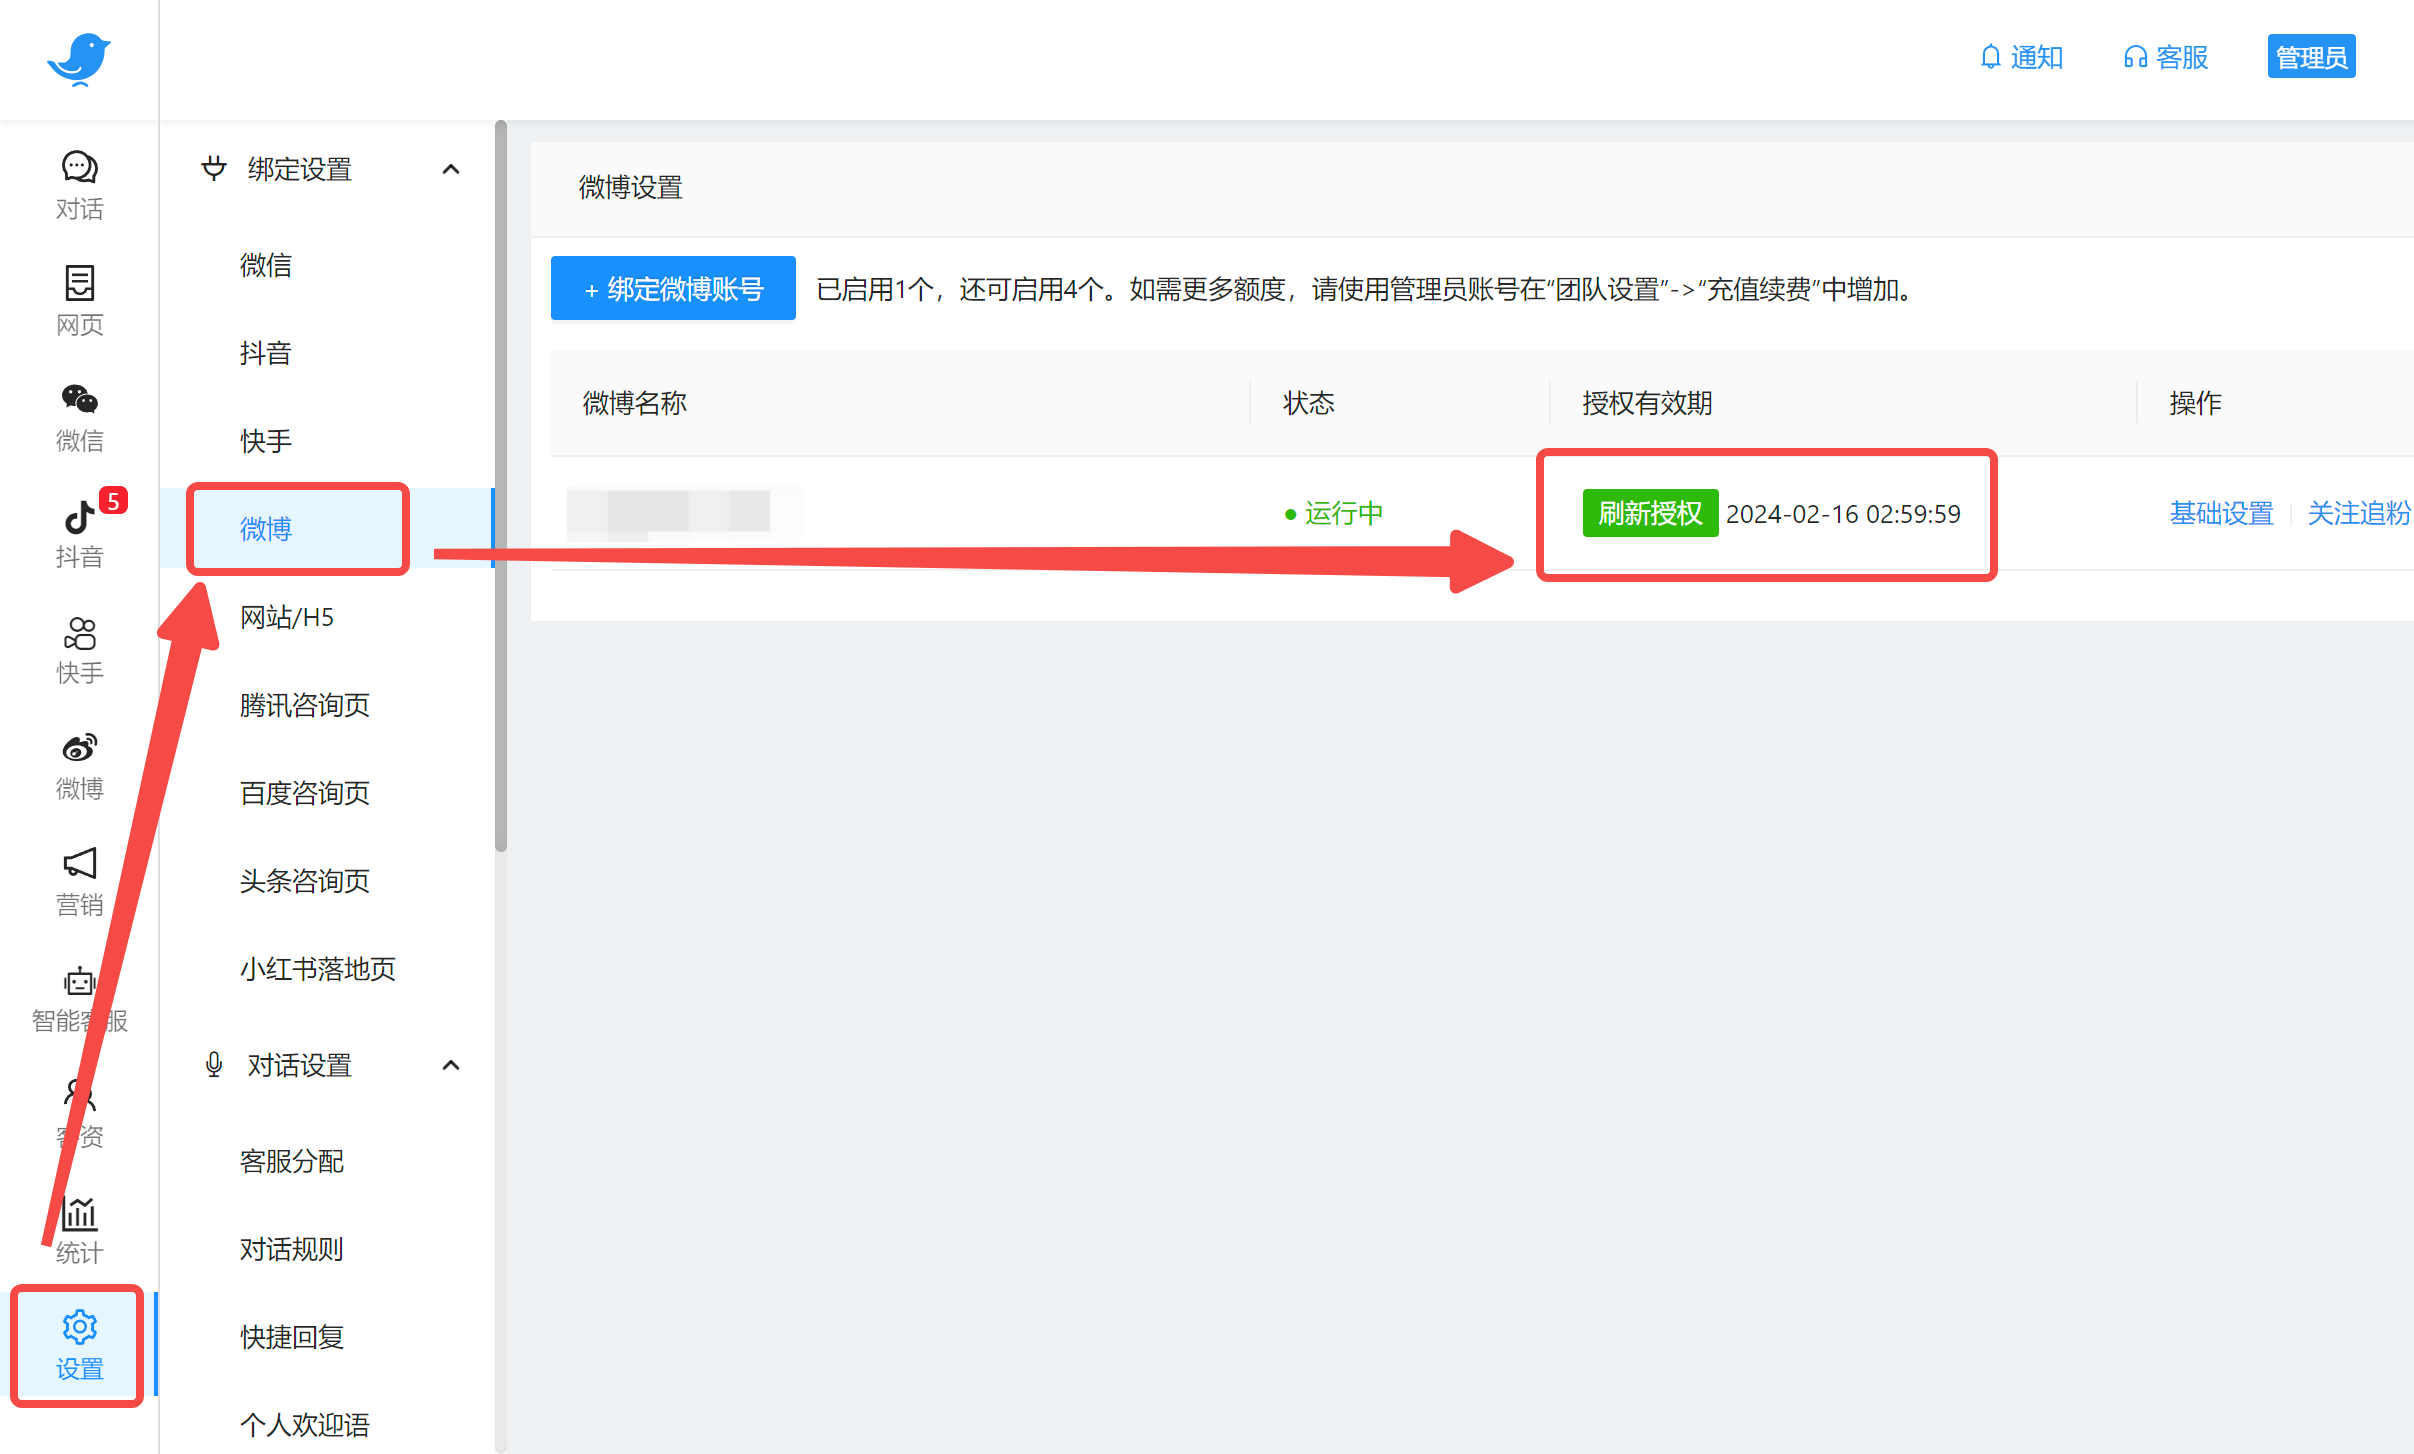The width and height of the screenshot is (2414, 1454).
Task: Click the green 刷新授权 button
Action: [1649, 513]
